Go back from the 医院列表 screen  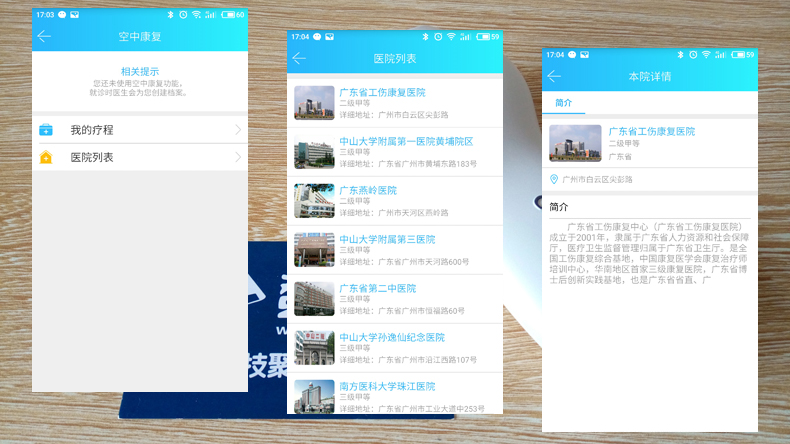(299, 58)
